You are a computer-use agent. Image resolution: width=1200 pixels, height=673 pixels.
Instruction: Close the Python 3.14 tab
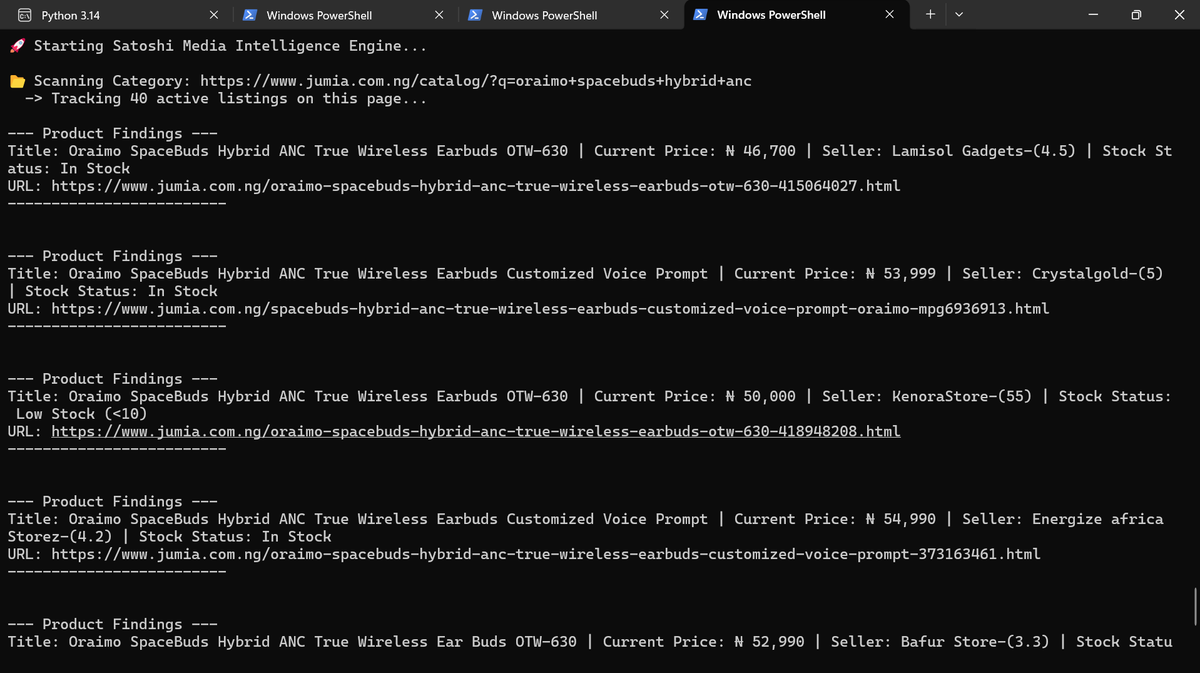point(214,15)
